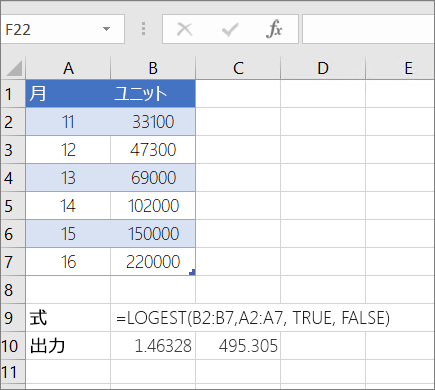Viewport: 435px width, 390px height.
Task: Click into the formula bar input
Action: [x=369, y=29]
